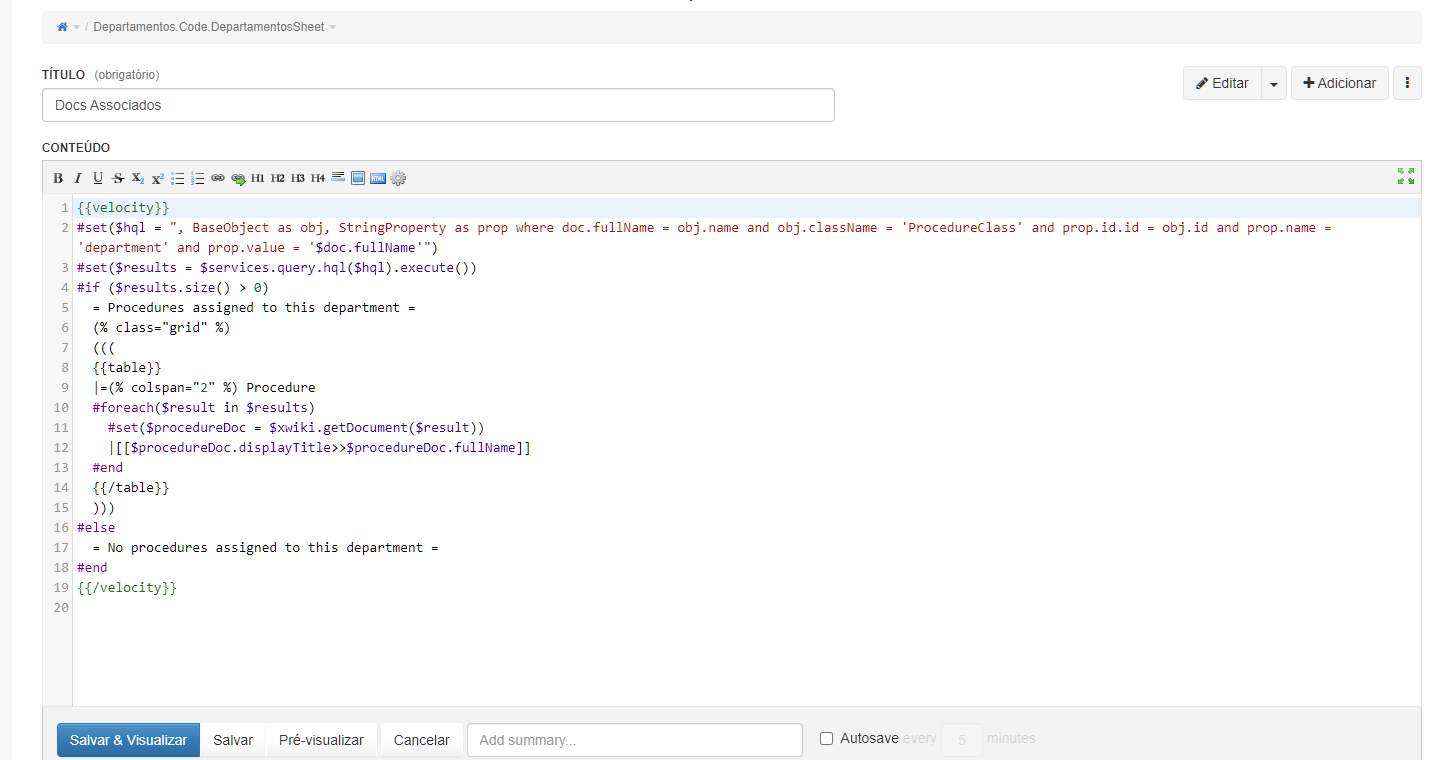The height and width of the screenshot is (760, 1433).
Task: Apply superscript formatting
Action: (158, 178)
